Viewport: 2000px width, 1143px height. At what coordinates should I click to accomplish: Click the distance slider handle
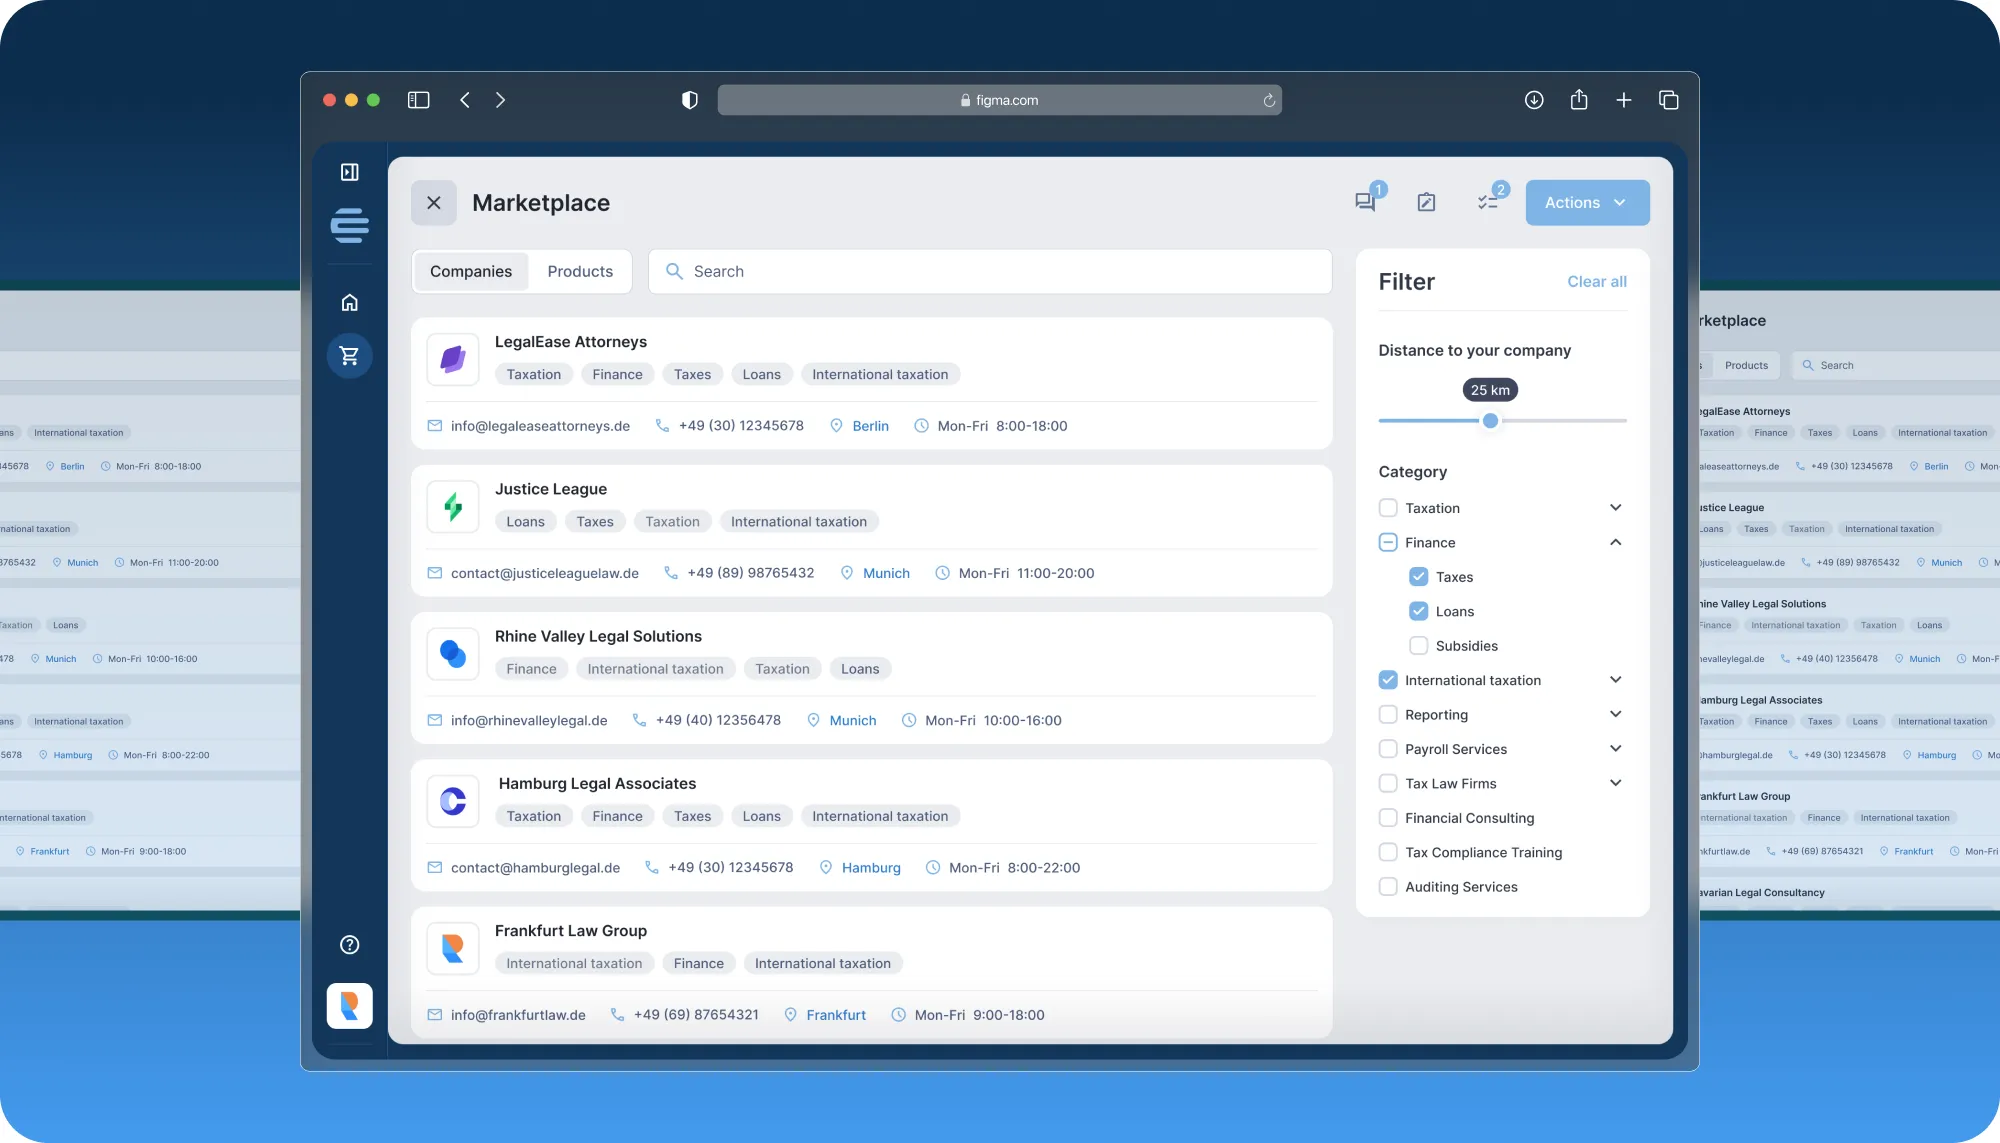pyautogui.click(x=1490, y=421)
